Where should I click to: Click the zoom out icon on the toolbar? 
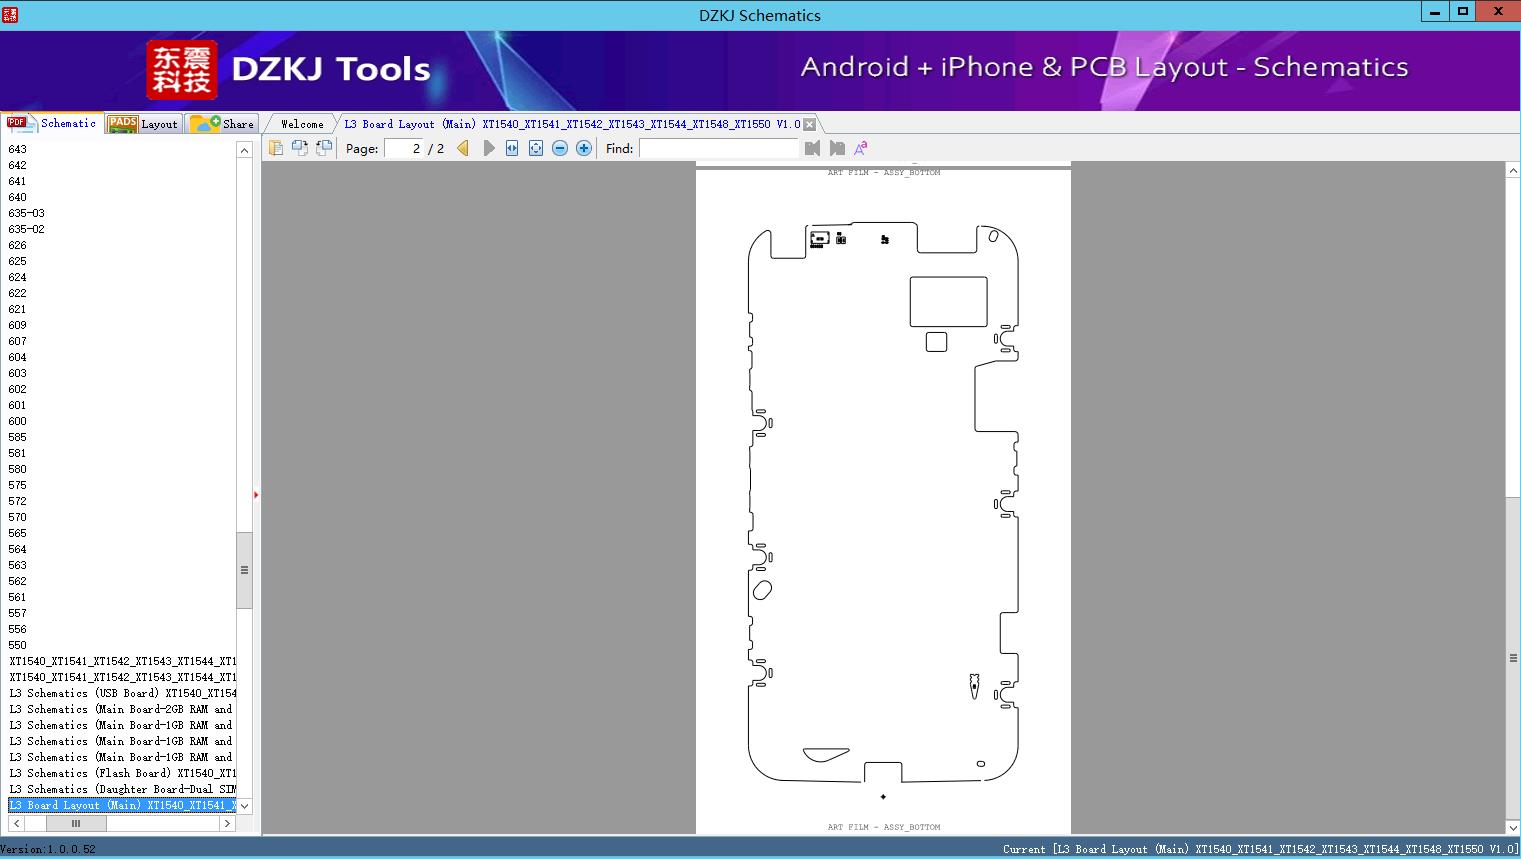click(560, 147)
